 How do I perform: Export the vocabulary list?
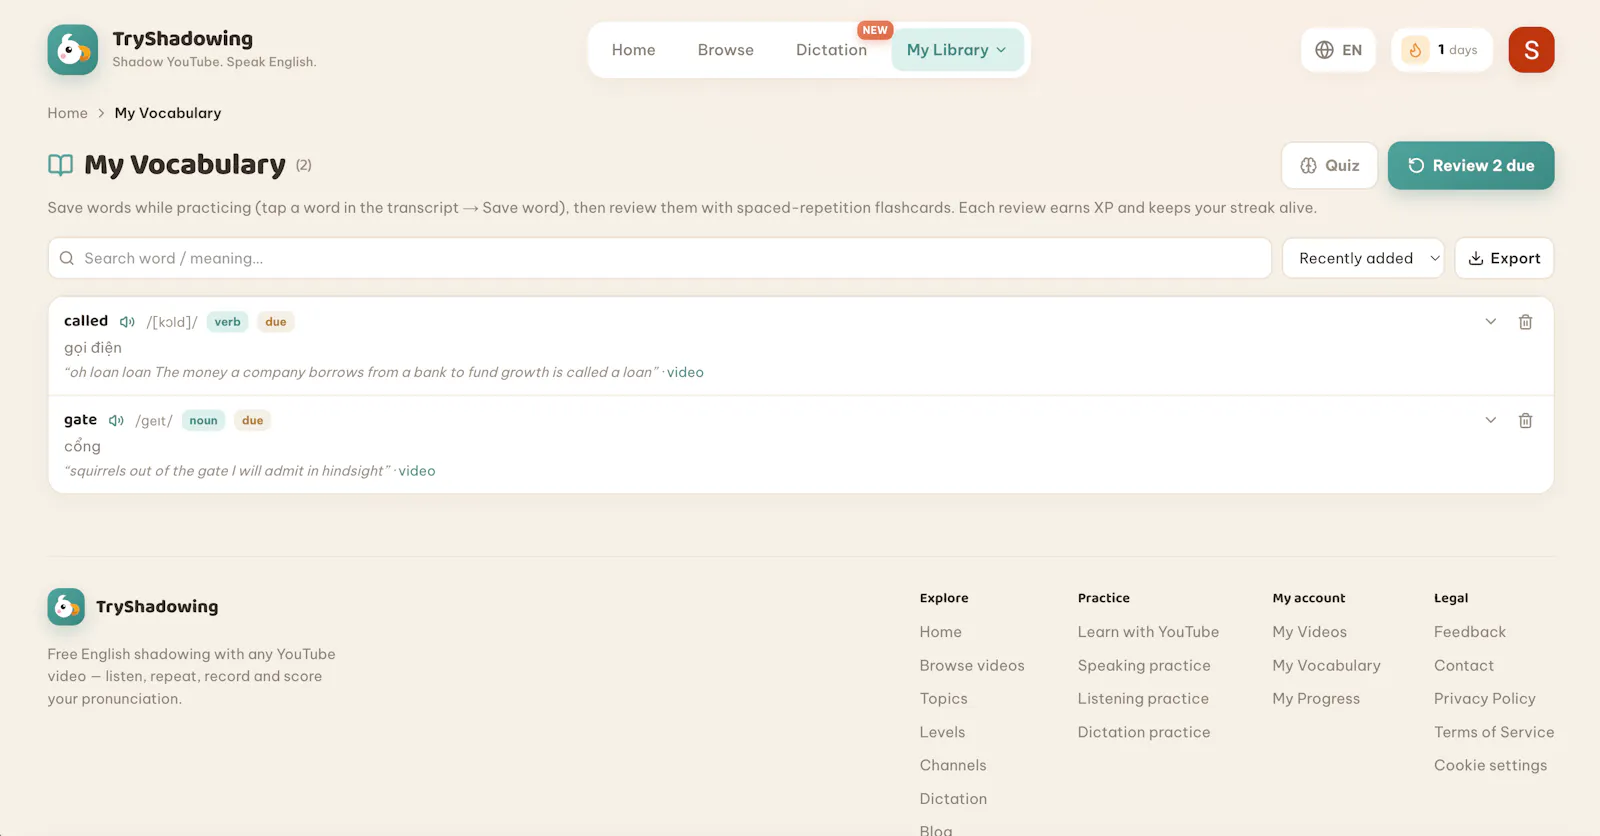(1504, 258)
